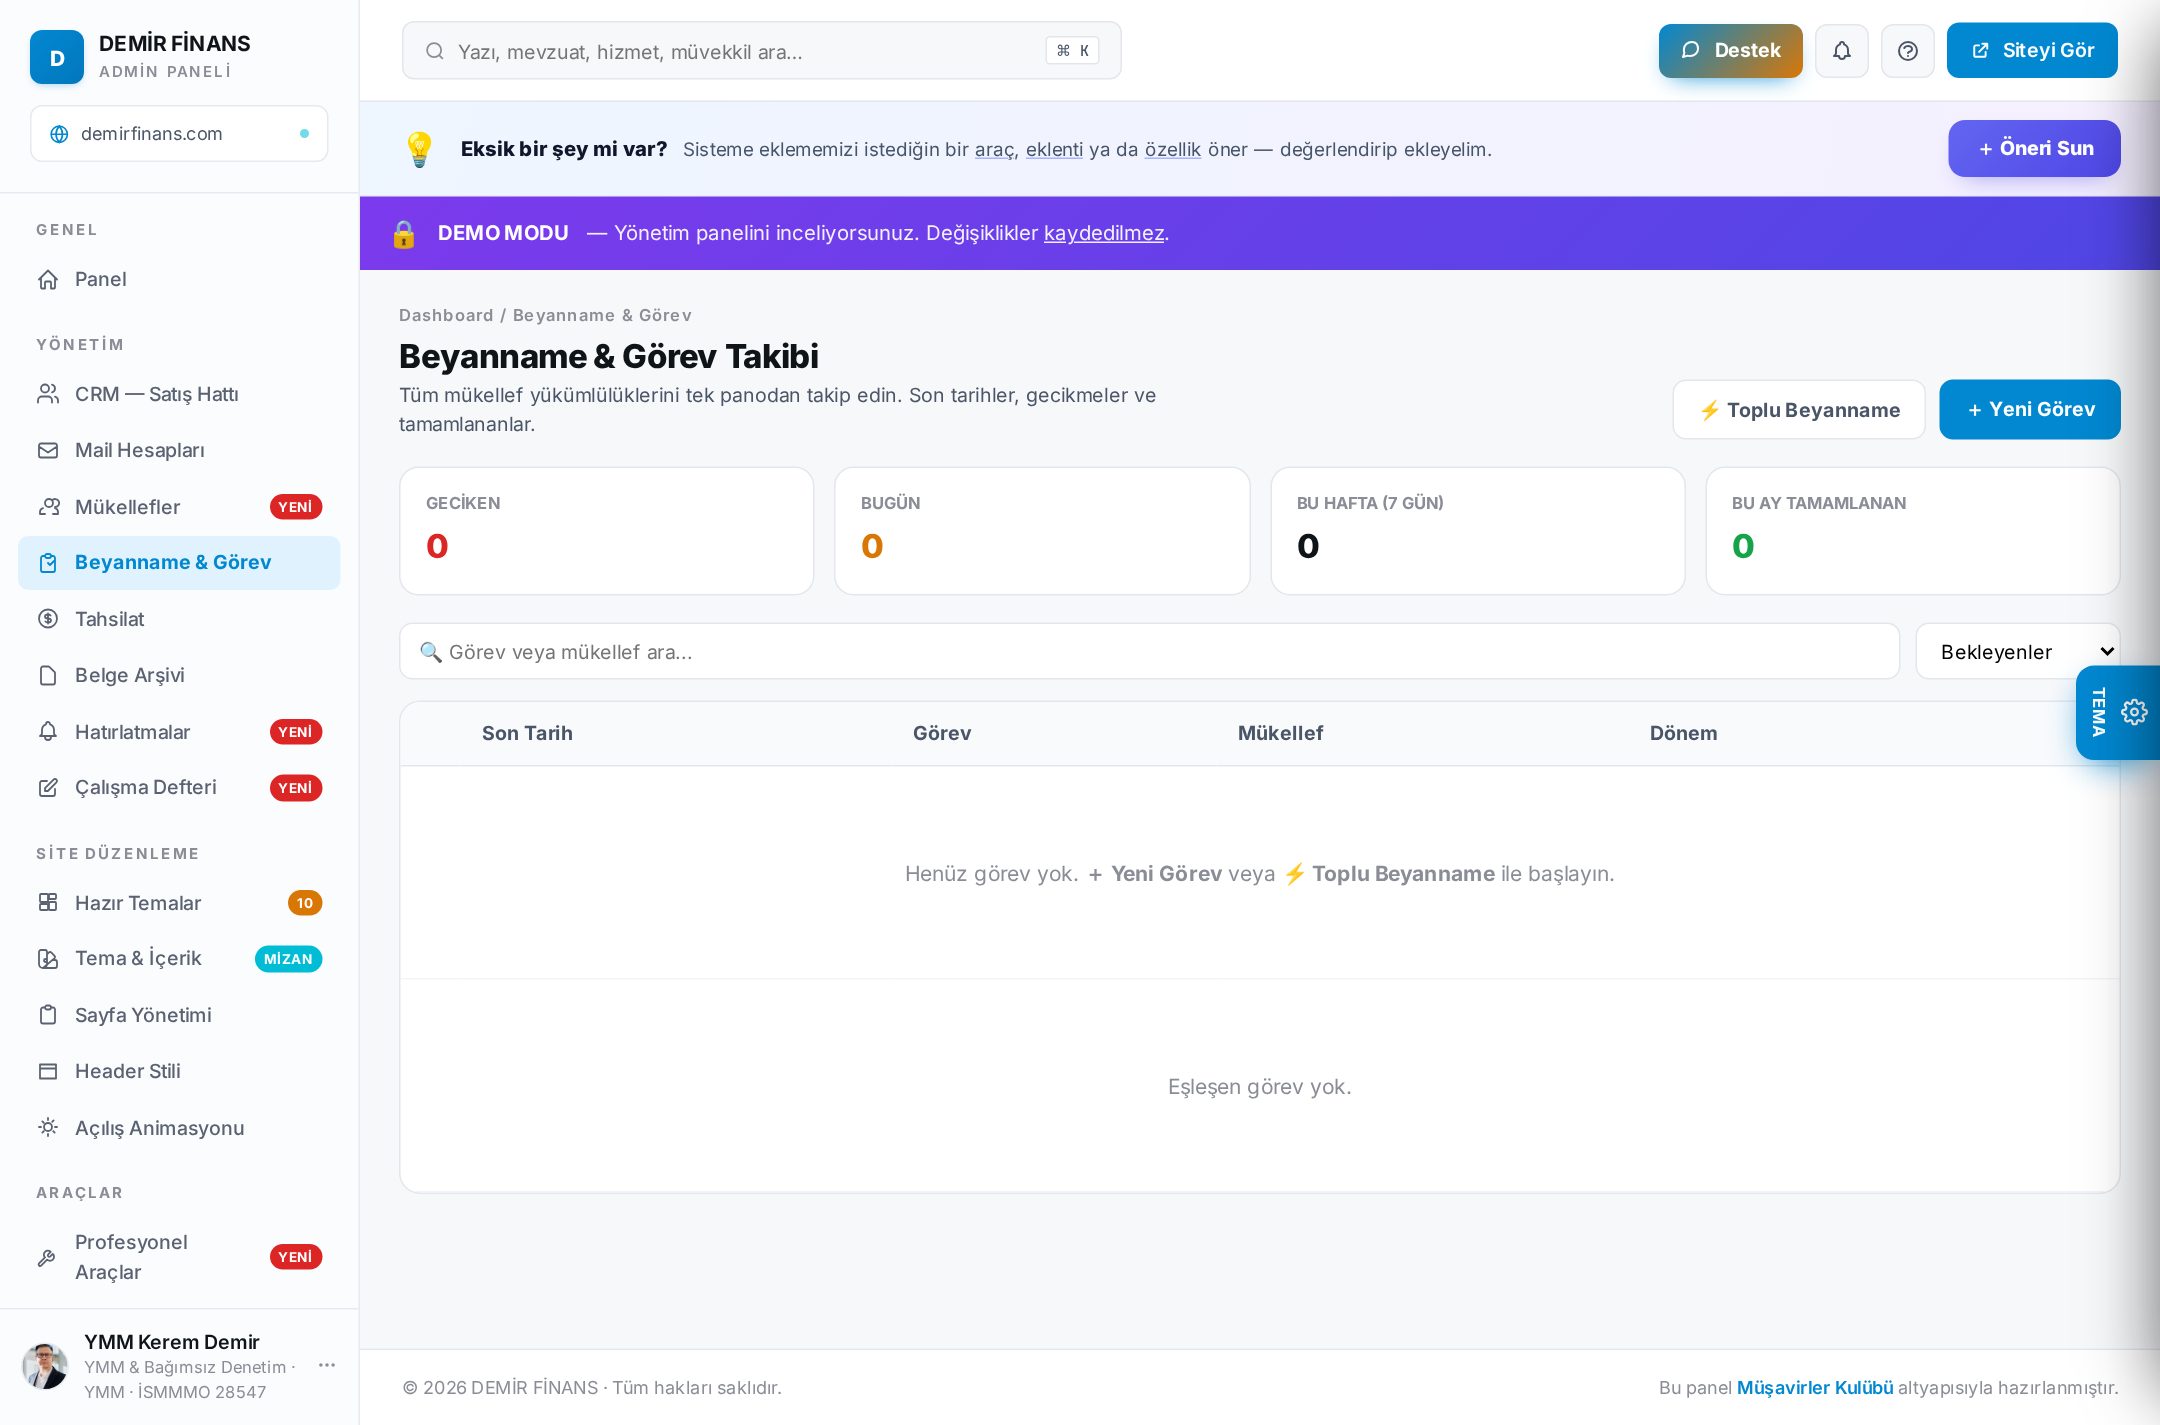Click the Görev veya mükellef ara field
Screen dimensions: 2160x1425
1149,652
